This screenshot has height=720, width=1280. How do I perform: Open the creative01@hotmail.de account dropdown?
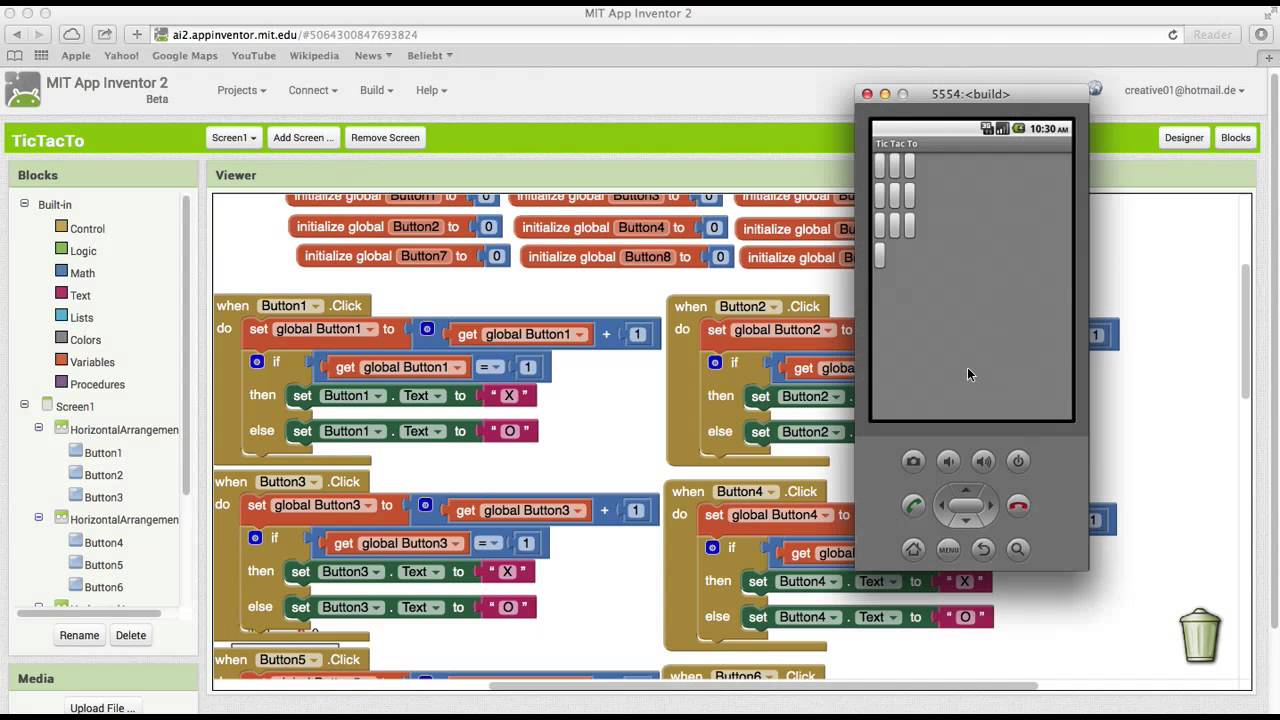(x=1185, y=90)
